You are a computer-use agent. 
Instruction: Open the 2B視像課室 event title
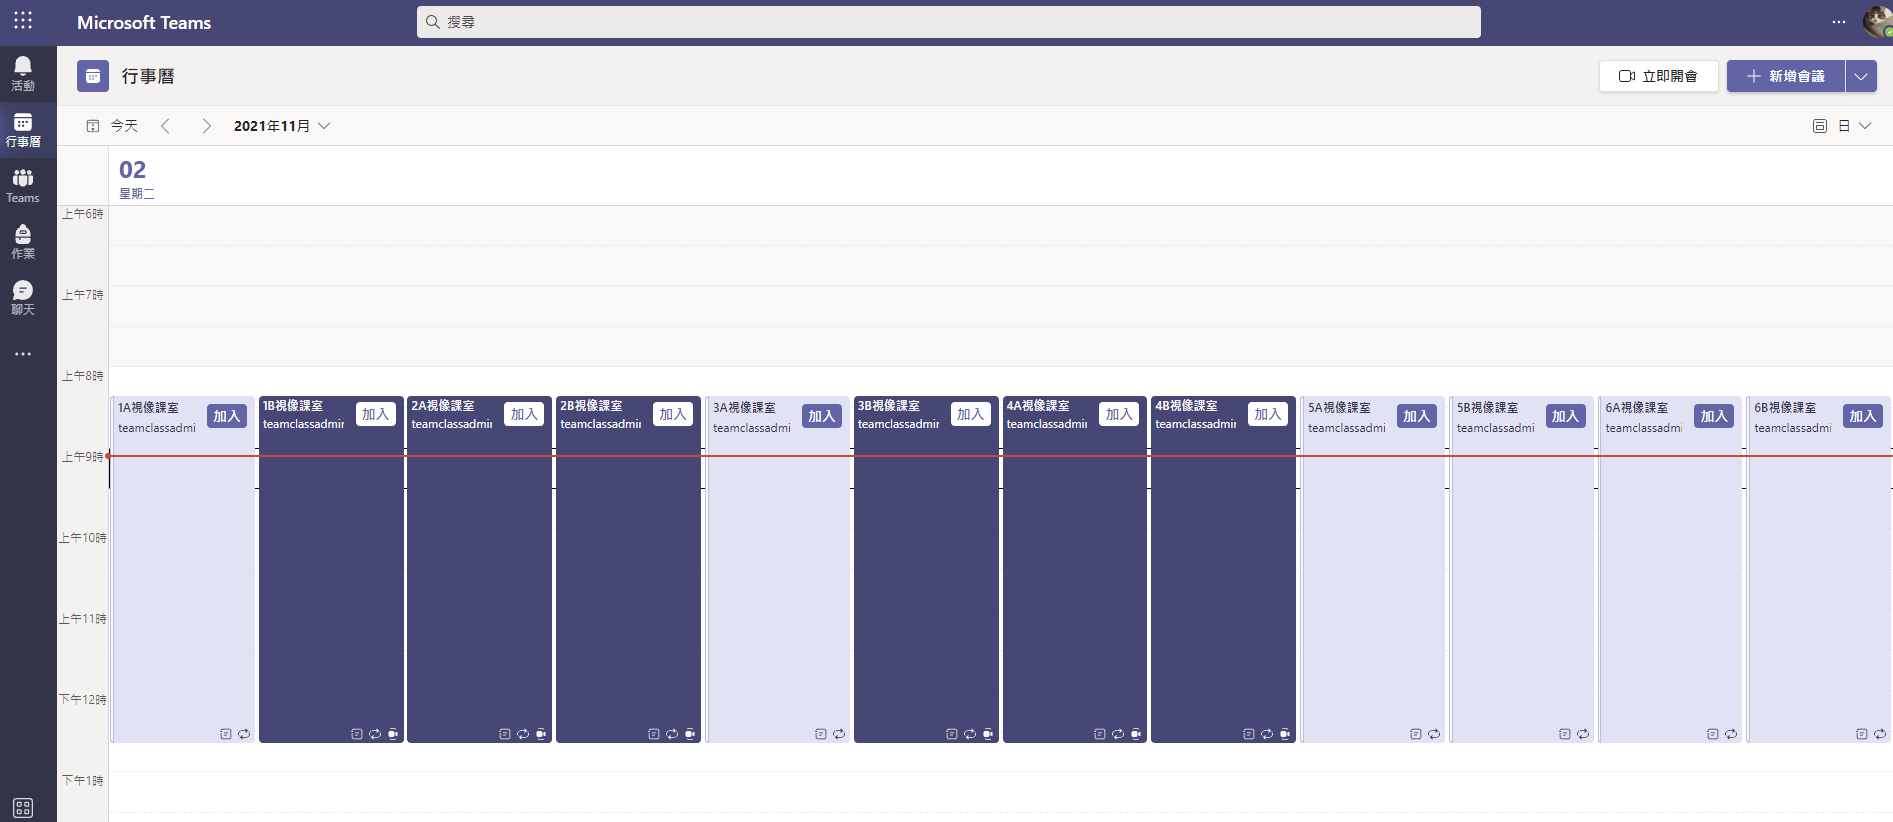(591, 406)
